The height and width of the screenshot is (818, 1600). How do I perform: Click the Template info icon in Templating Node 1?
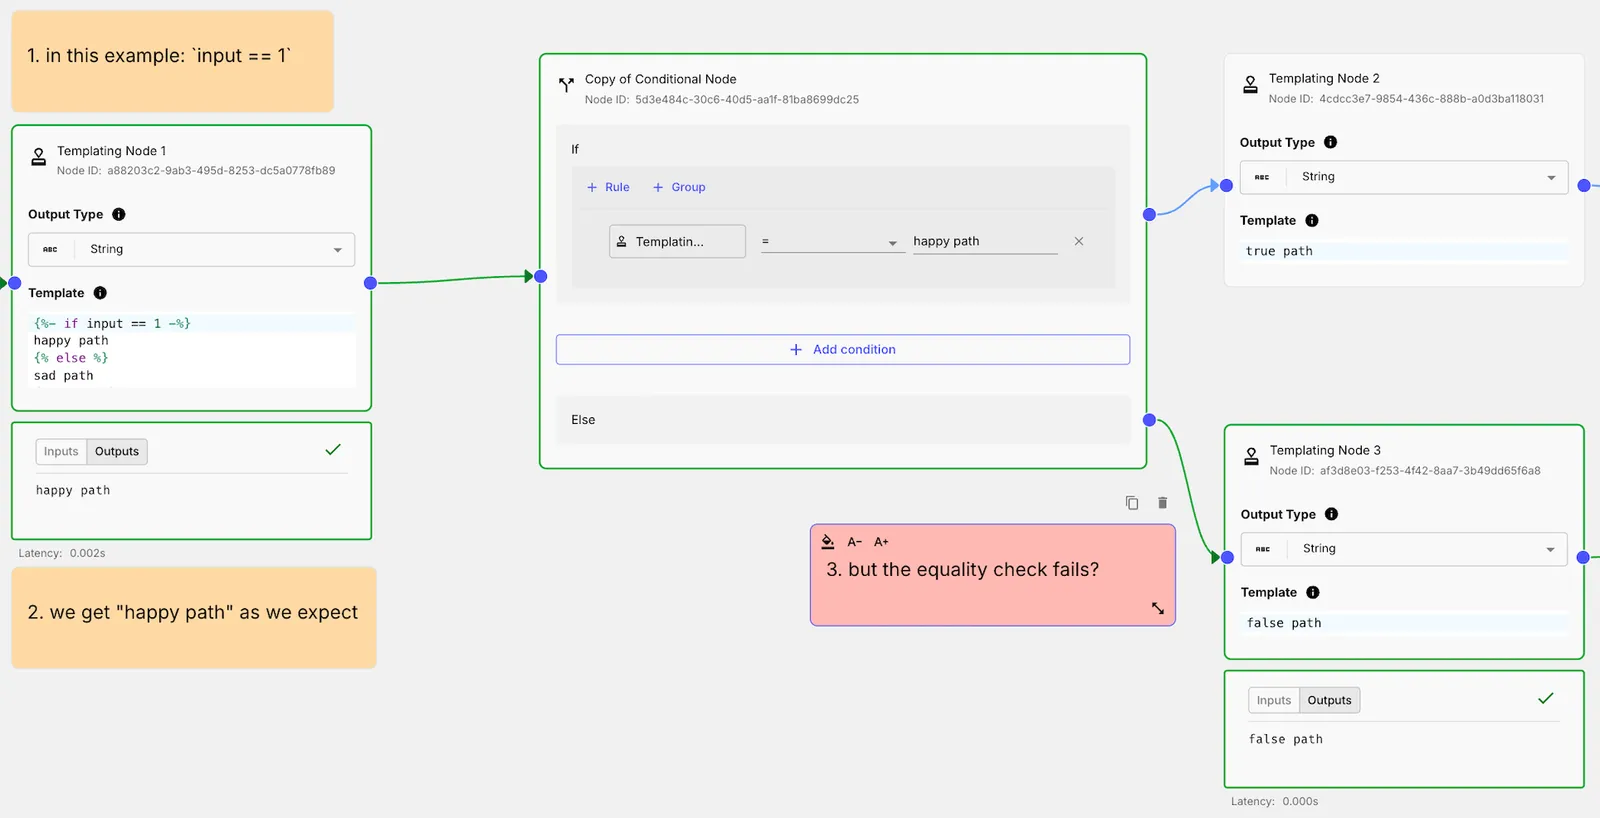point(100,293)
